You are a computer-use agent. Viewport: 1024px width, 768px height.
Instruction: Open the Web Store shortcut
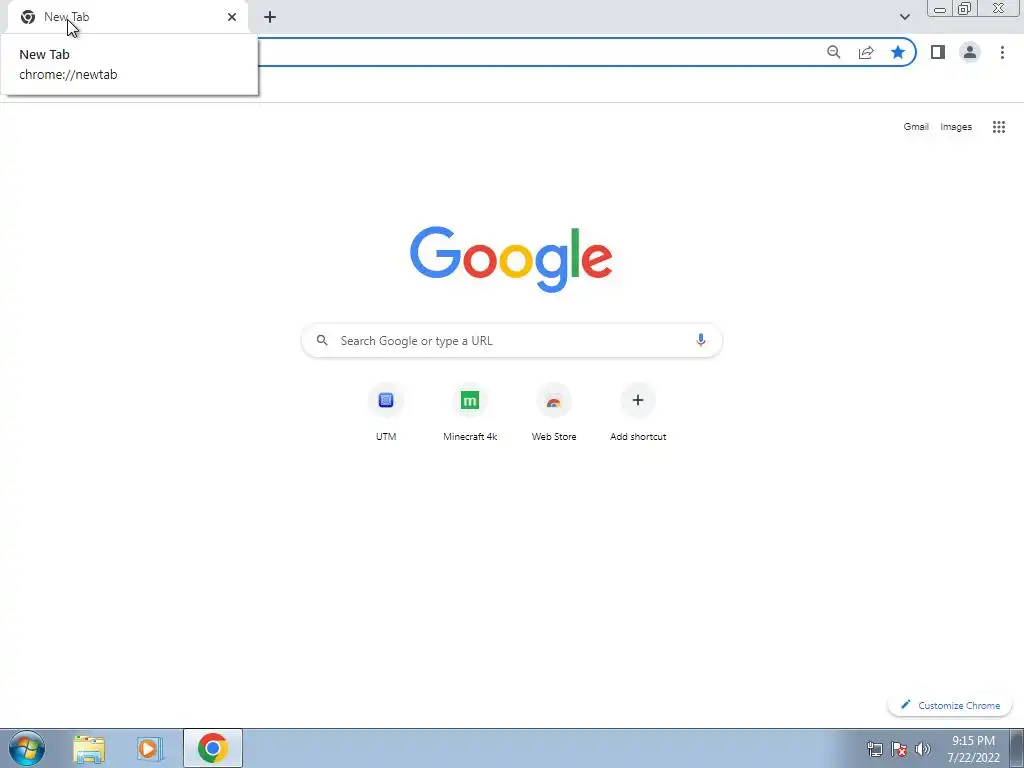tap(554, 411)
